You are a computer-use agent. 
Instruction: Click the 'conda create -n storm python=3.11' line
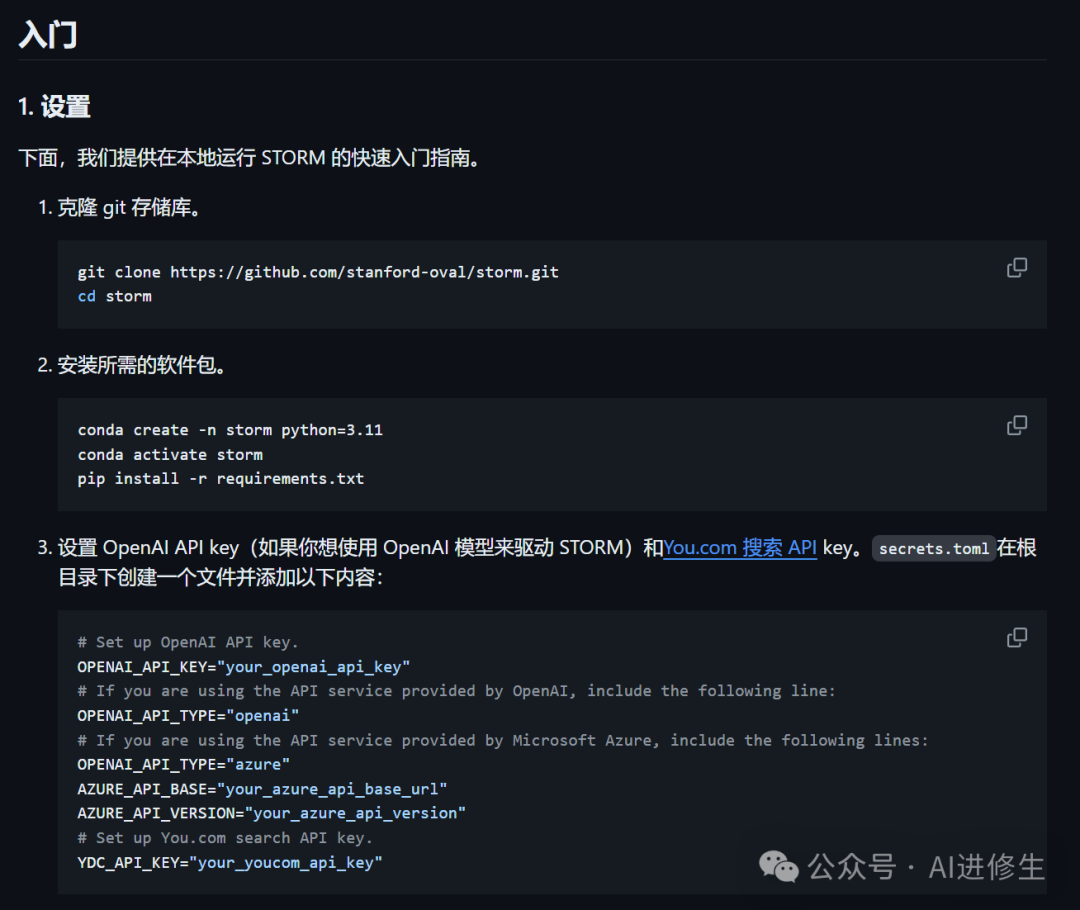coord(230,430)
